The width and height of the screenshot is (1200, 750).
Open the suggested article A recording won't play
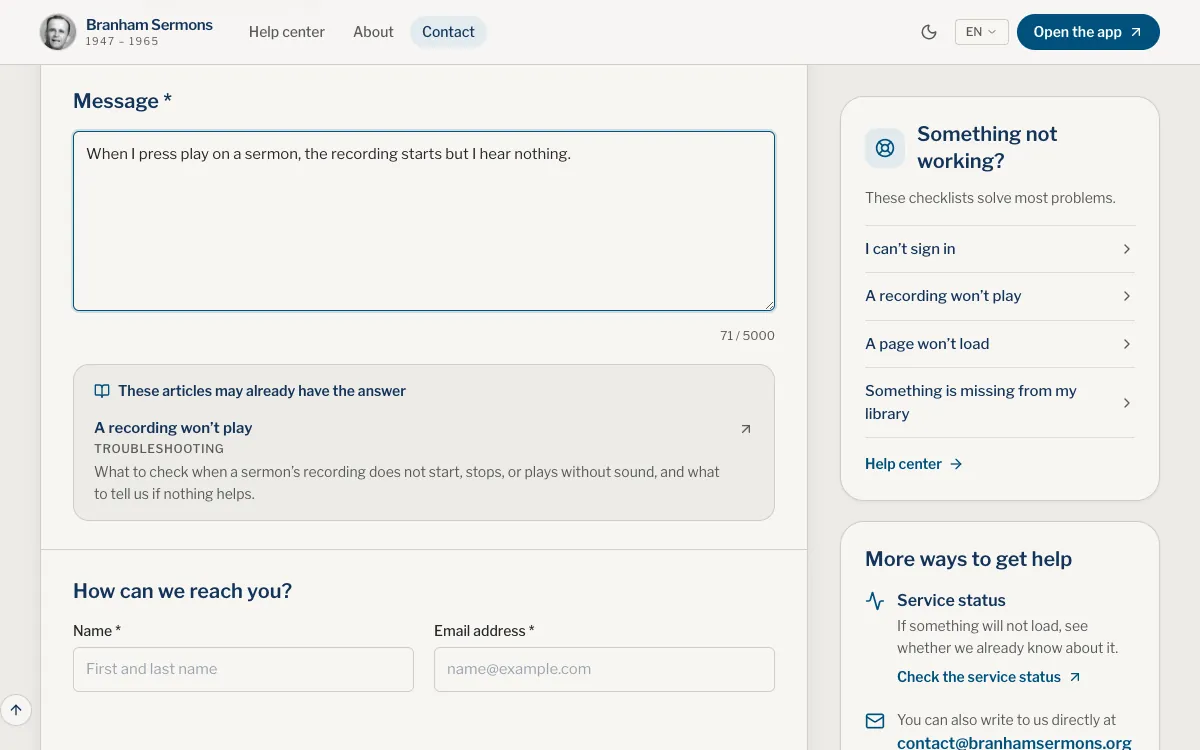(173, 428)
